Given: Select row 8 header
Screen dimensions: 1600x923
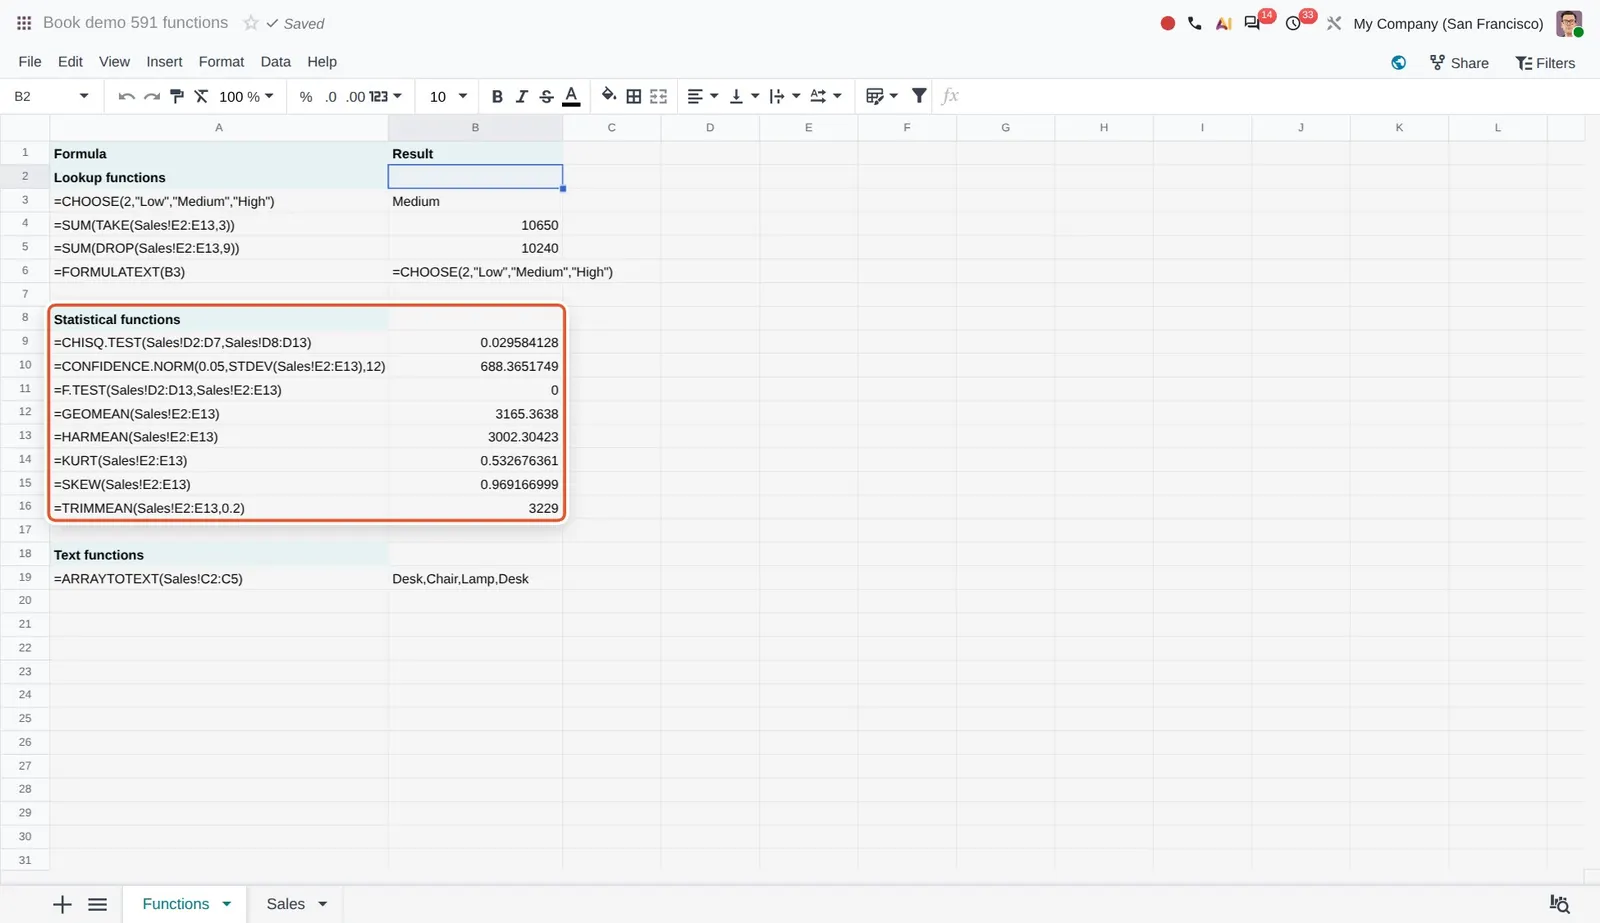Looking at the screenshot, I should pyautogui.click(x=25, y=318).
